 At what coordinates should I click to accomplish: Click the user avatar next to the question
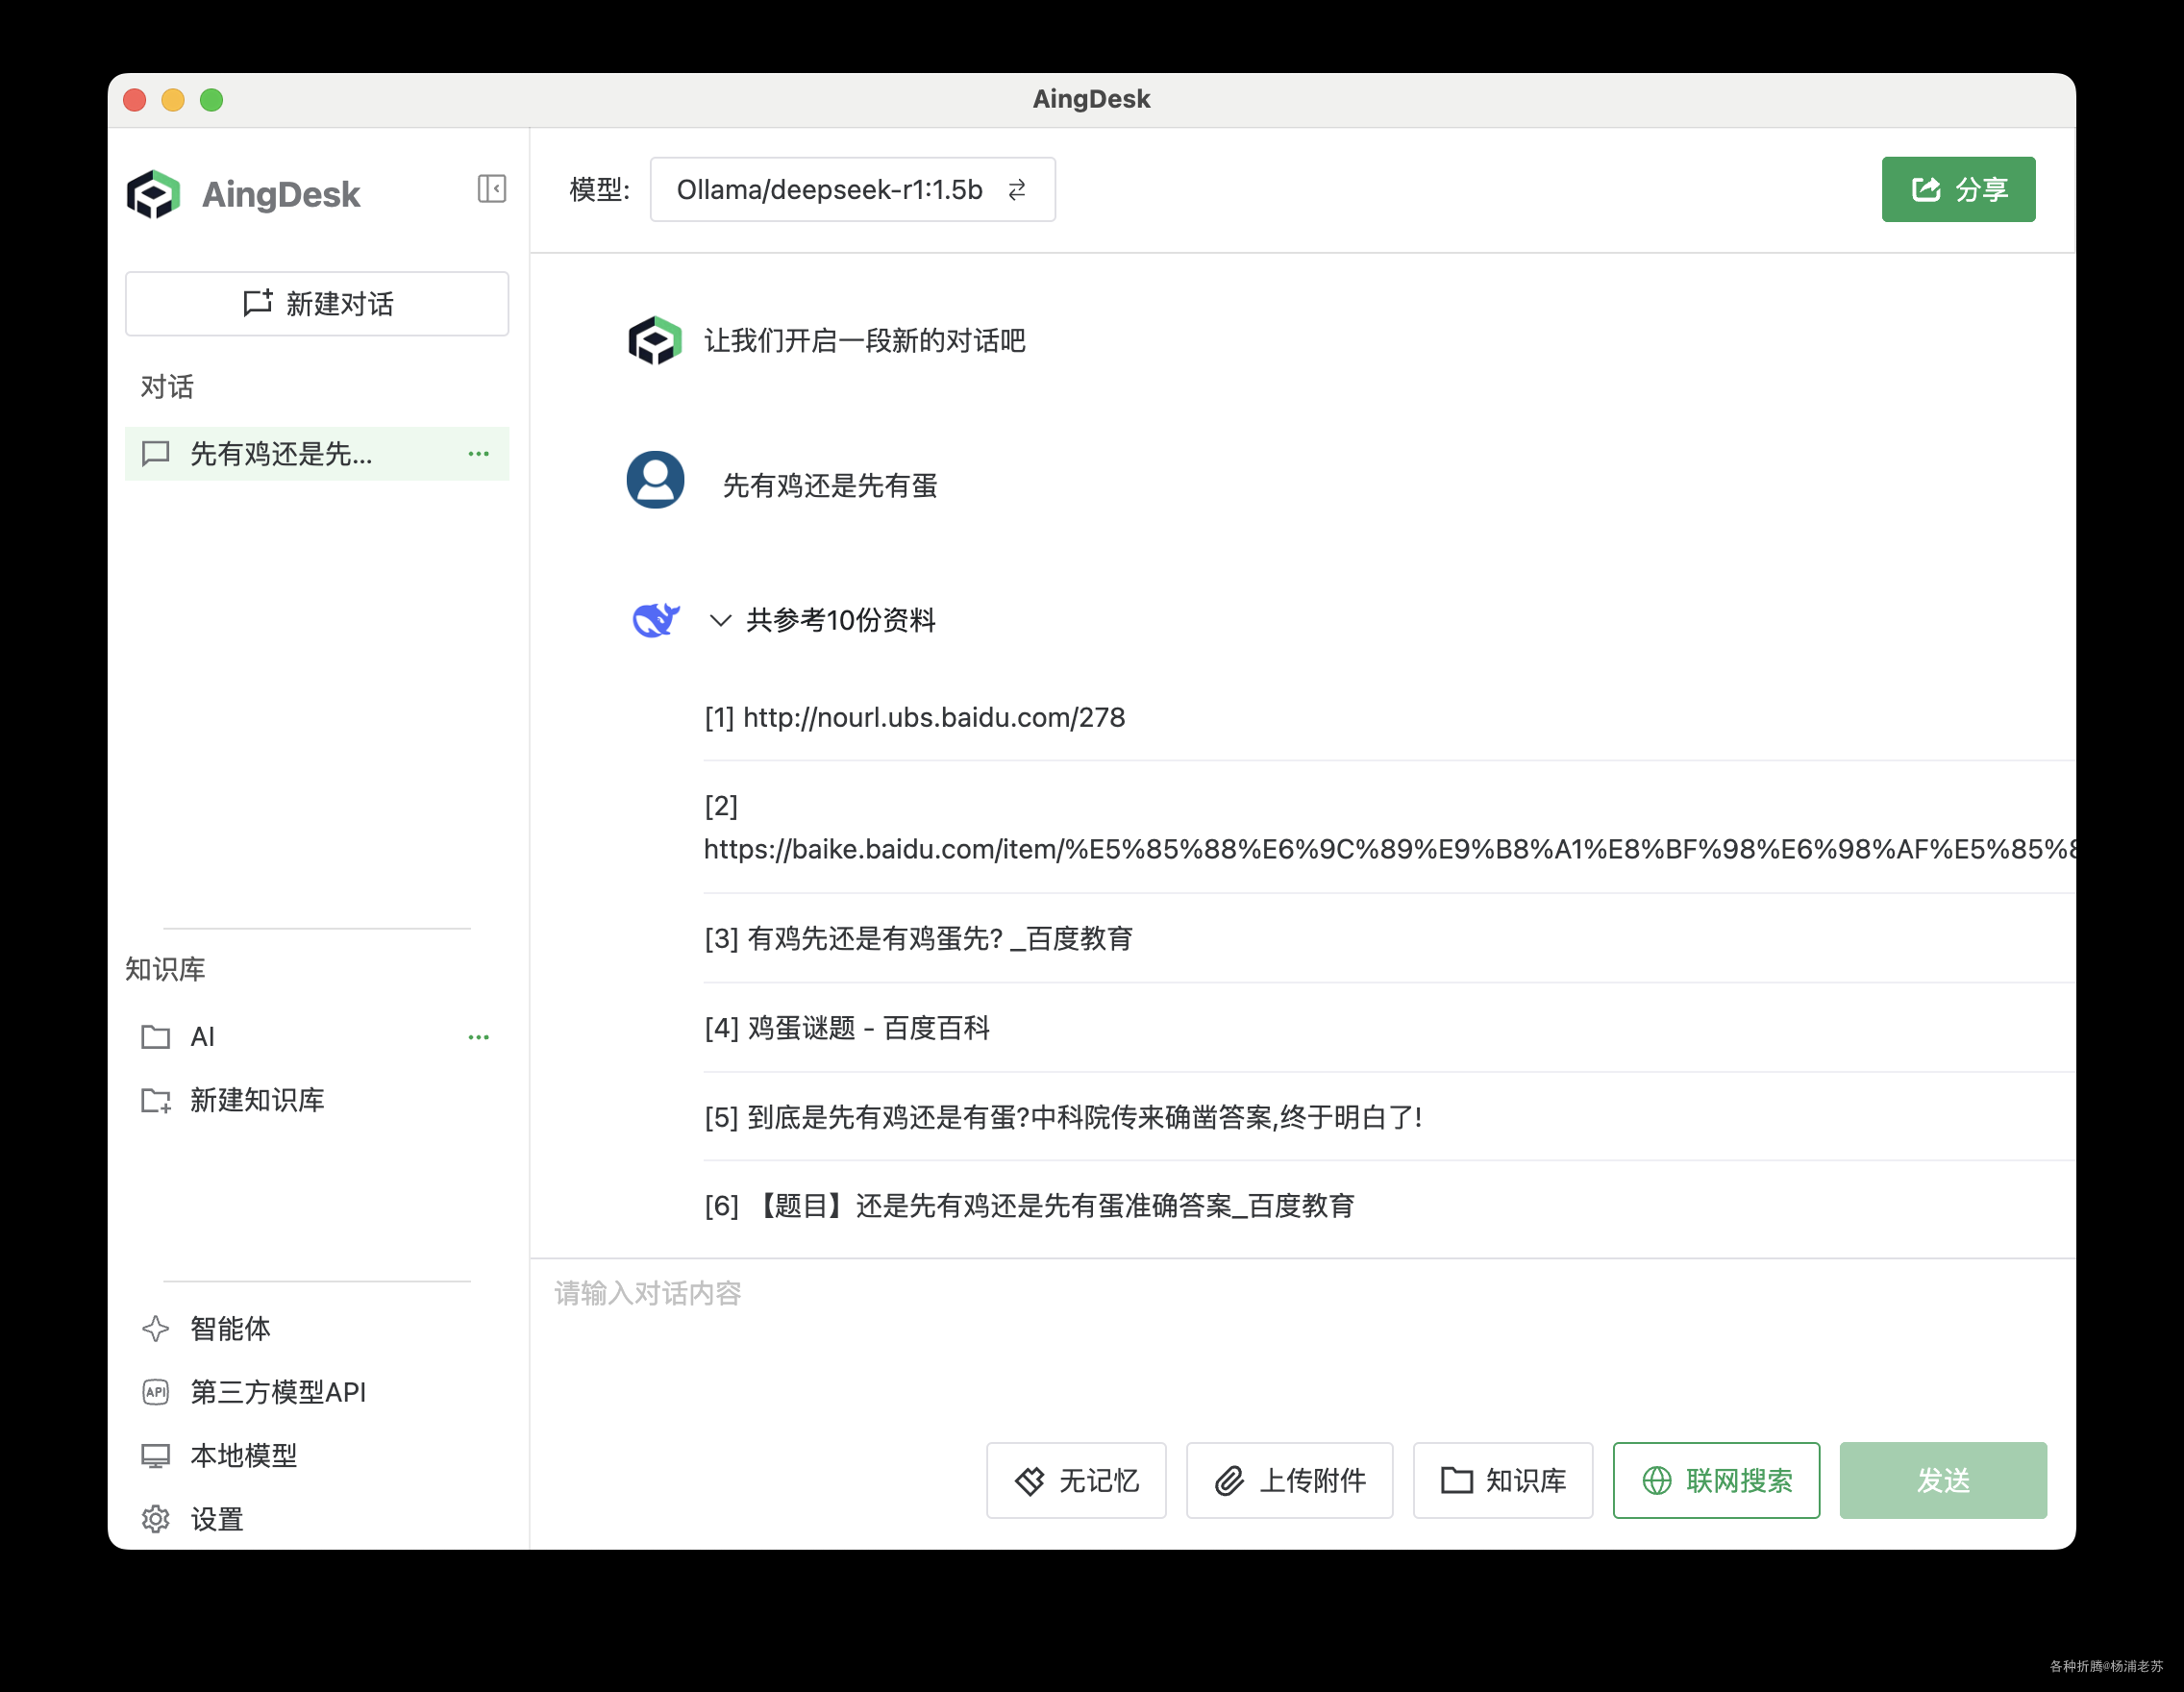coord(655,480)
